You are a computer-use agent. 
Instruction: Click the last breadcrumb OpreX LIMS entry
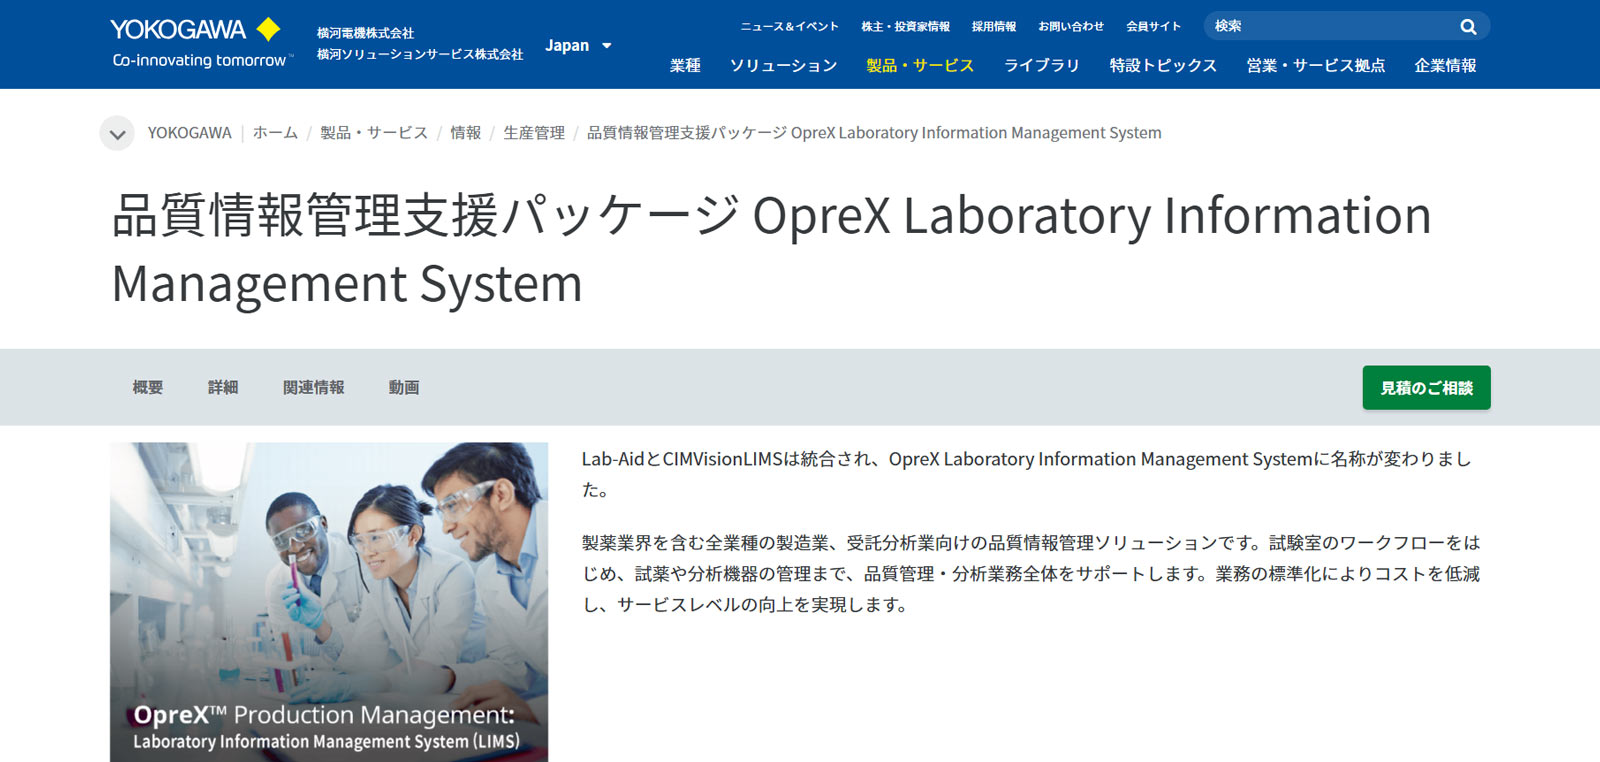874,133
